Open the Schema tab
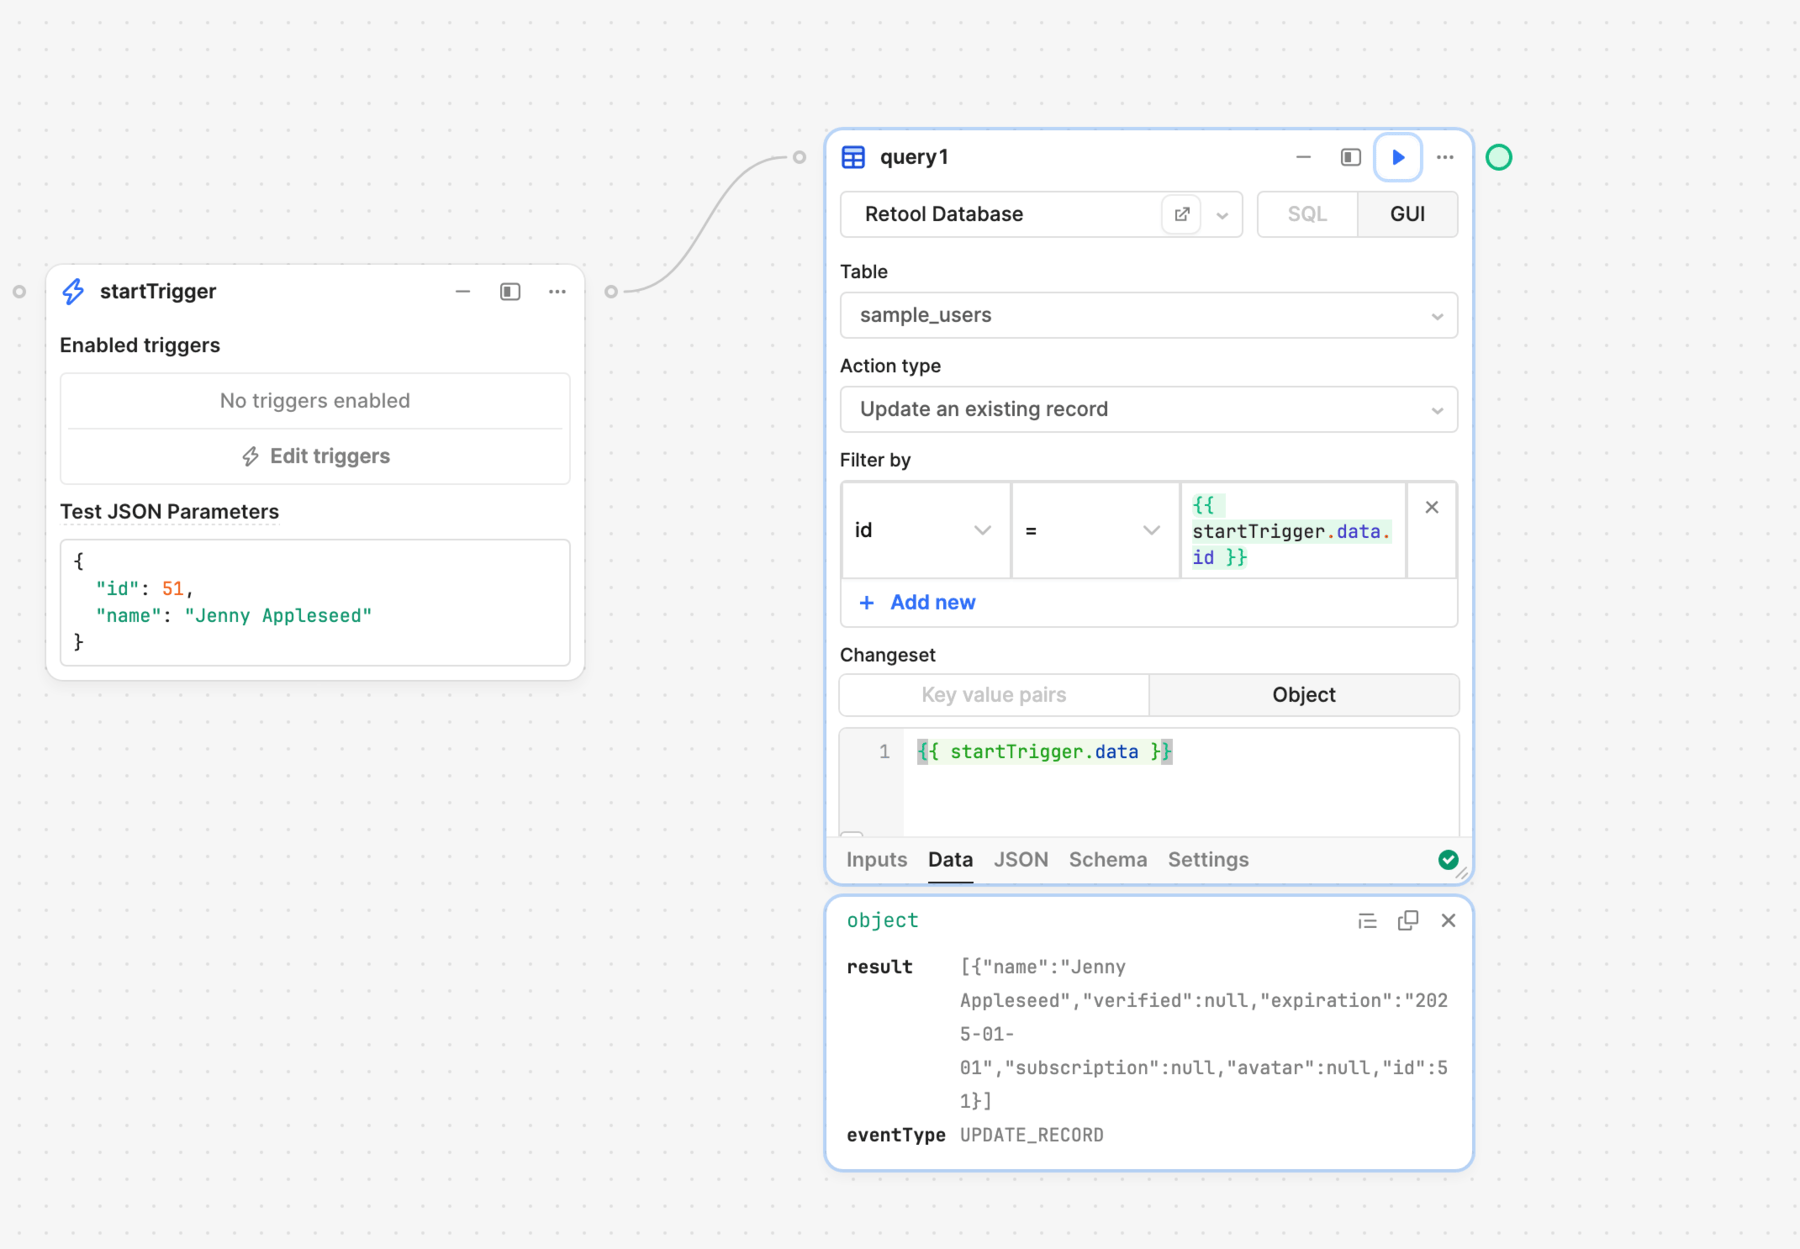This screenshot has width=1800, height=1249. (1107, 860)
